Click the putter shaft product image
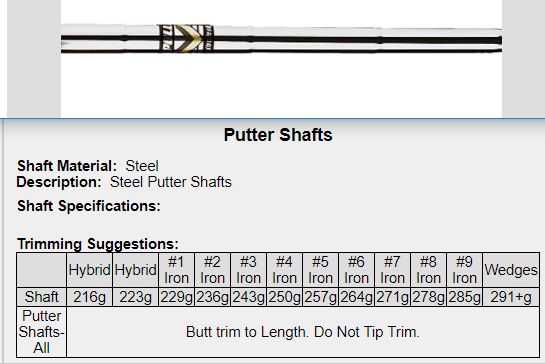Image resolution: width=545 pixels, height=364 pixels. 281,39
